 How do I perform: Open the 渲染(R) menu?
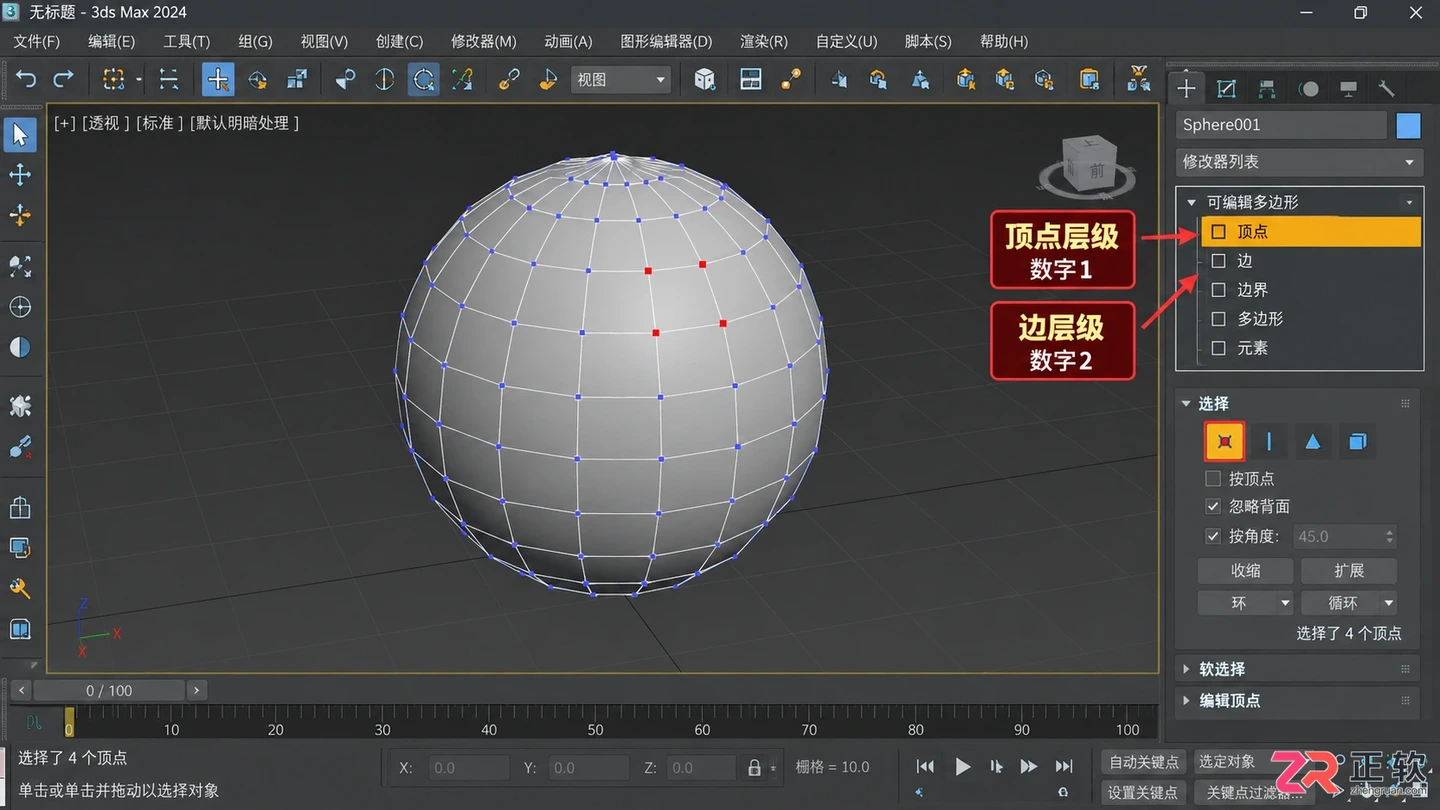point(764,41)
